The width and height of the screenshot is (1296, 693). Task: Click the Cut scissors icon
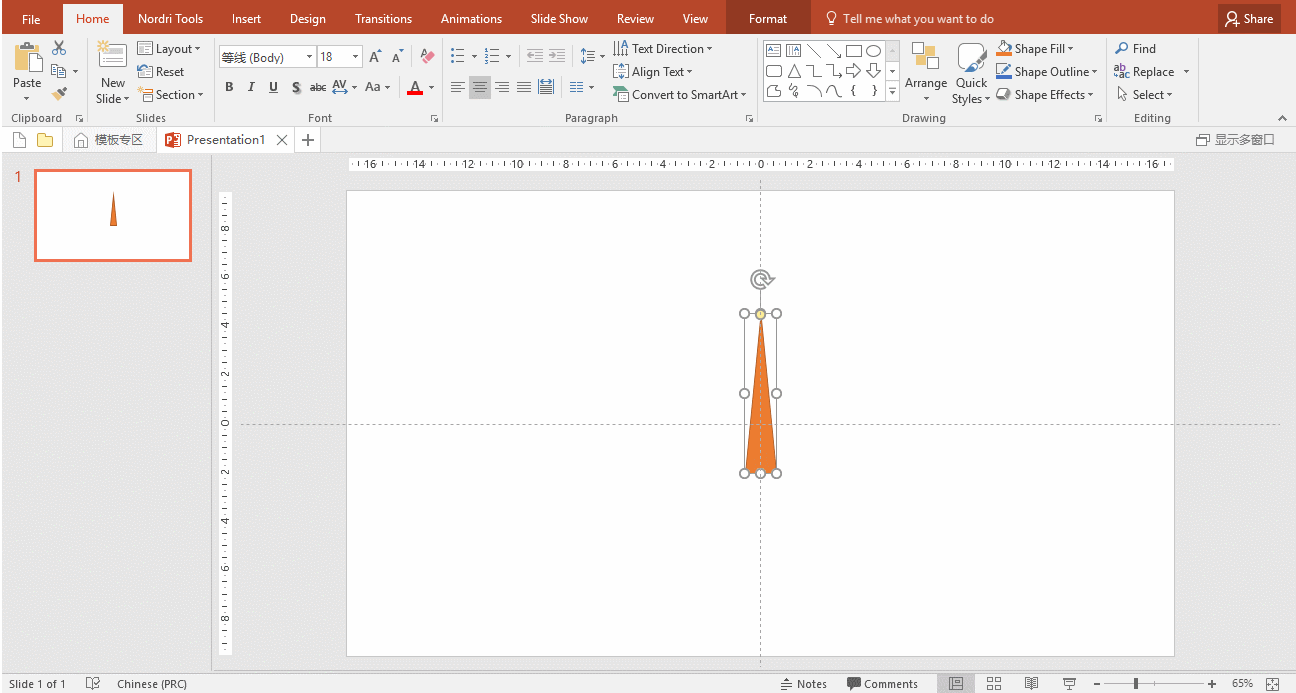(59, 48)
